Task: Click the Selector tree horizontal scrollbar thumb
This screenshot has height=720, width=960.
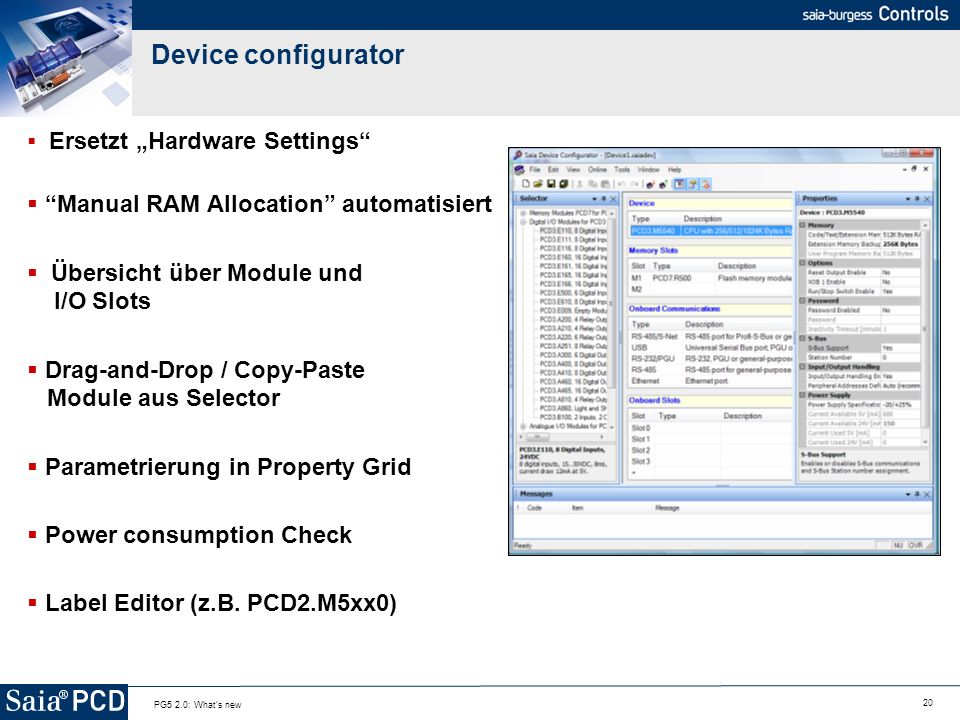Action: [538, 437]
